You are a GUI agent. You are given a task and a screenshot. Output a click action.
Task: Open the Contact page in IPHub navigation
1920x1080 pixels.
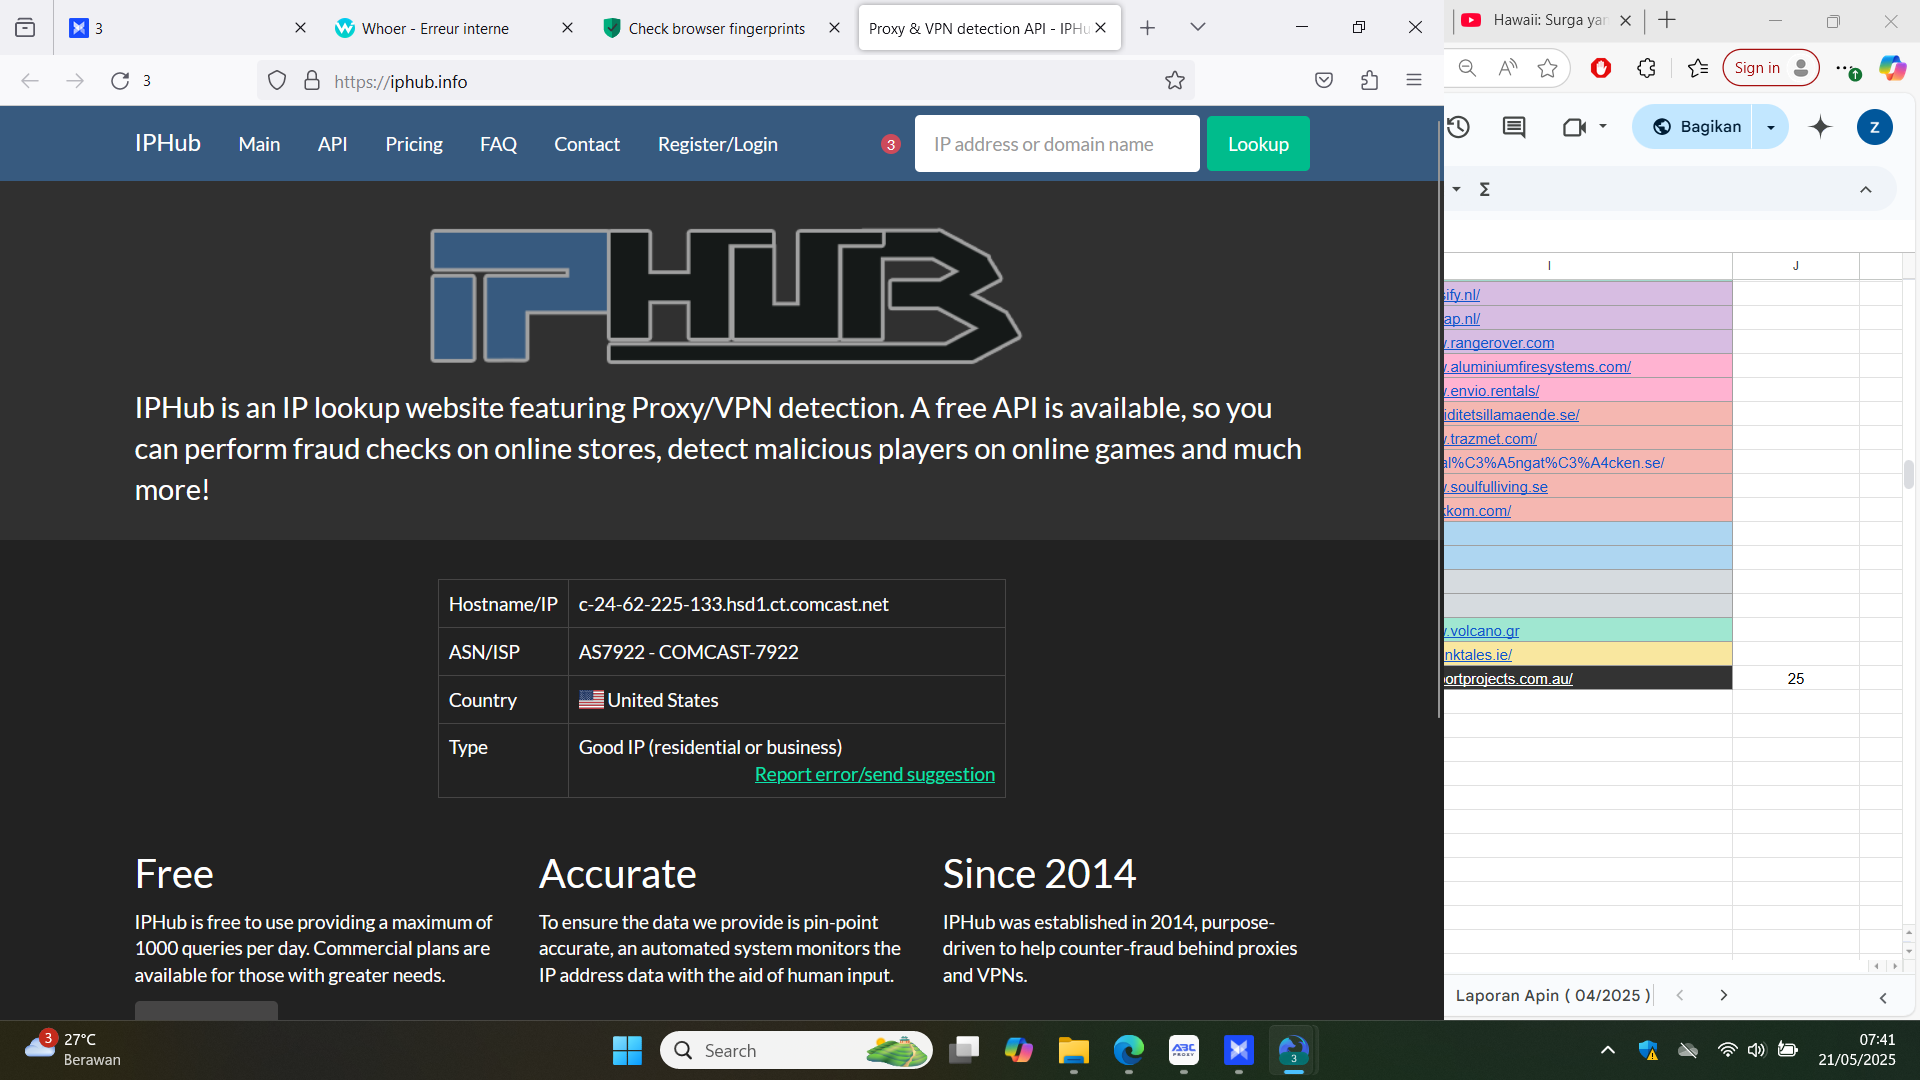point(587,144)
